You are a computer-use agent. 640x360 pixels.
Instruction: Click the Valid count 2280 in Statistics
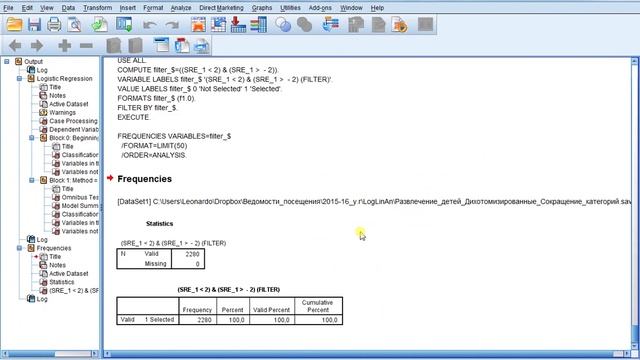tap(192, 254)
